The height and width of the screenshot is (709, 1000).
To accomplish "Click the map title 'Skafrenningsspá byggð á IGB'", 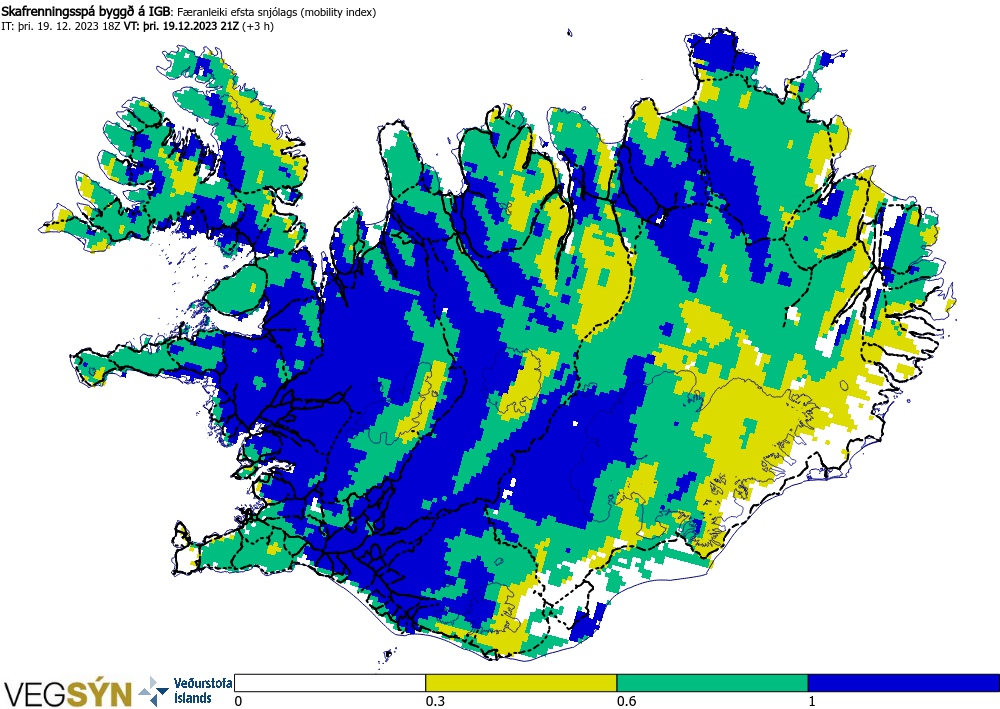I will (x=86, y=11).
